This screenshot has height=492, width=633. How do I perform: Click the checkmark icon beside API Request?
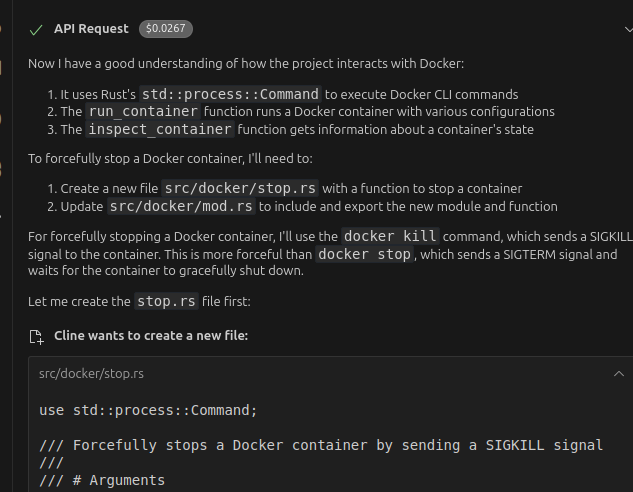(x=37, y=30)
